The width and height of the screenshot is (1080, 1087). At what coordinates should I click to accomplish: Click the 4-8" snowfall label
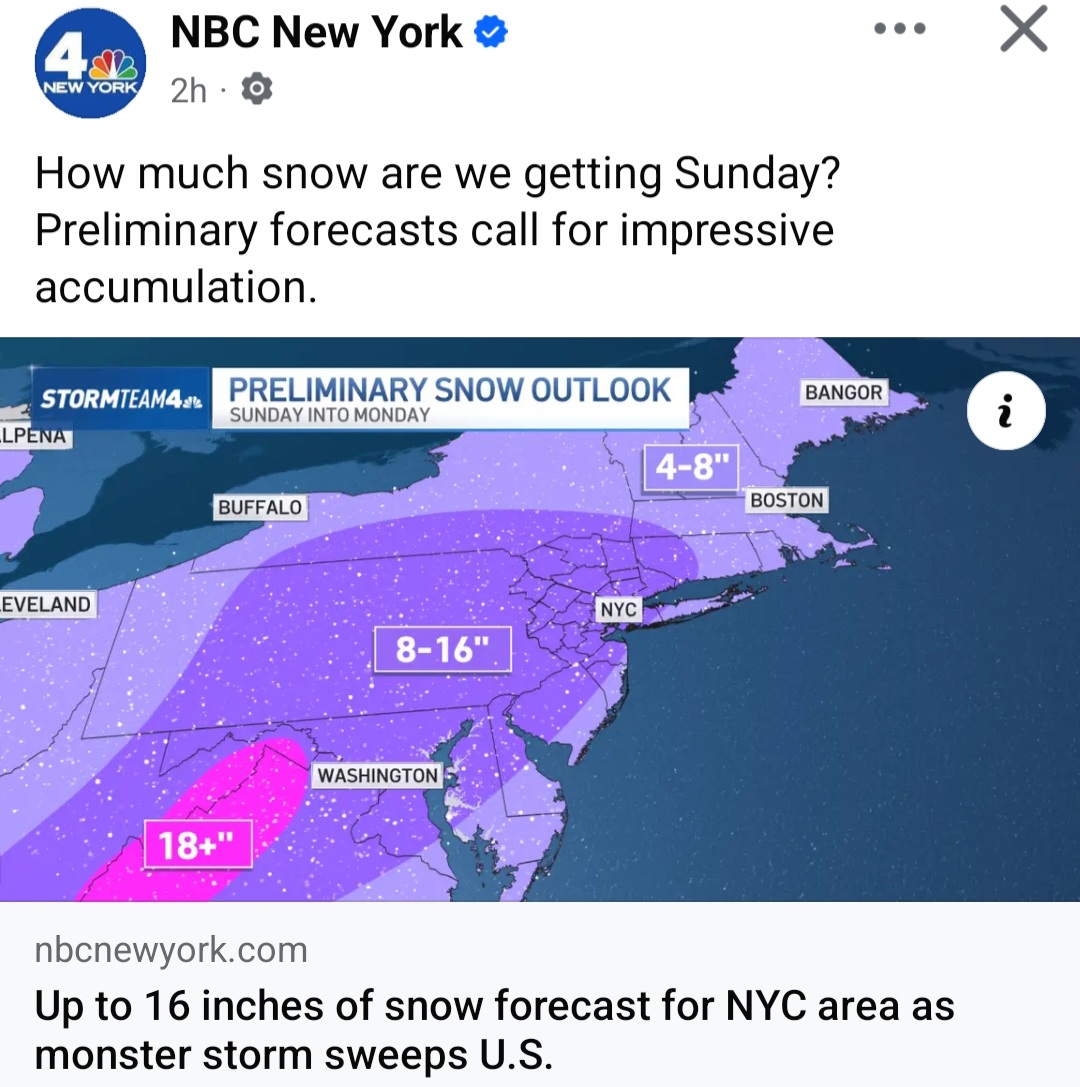(x=690, y=467)
